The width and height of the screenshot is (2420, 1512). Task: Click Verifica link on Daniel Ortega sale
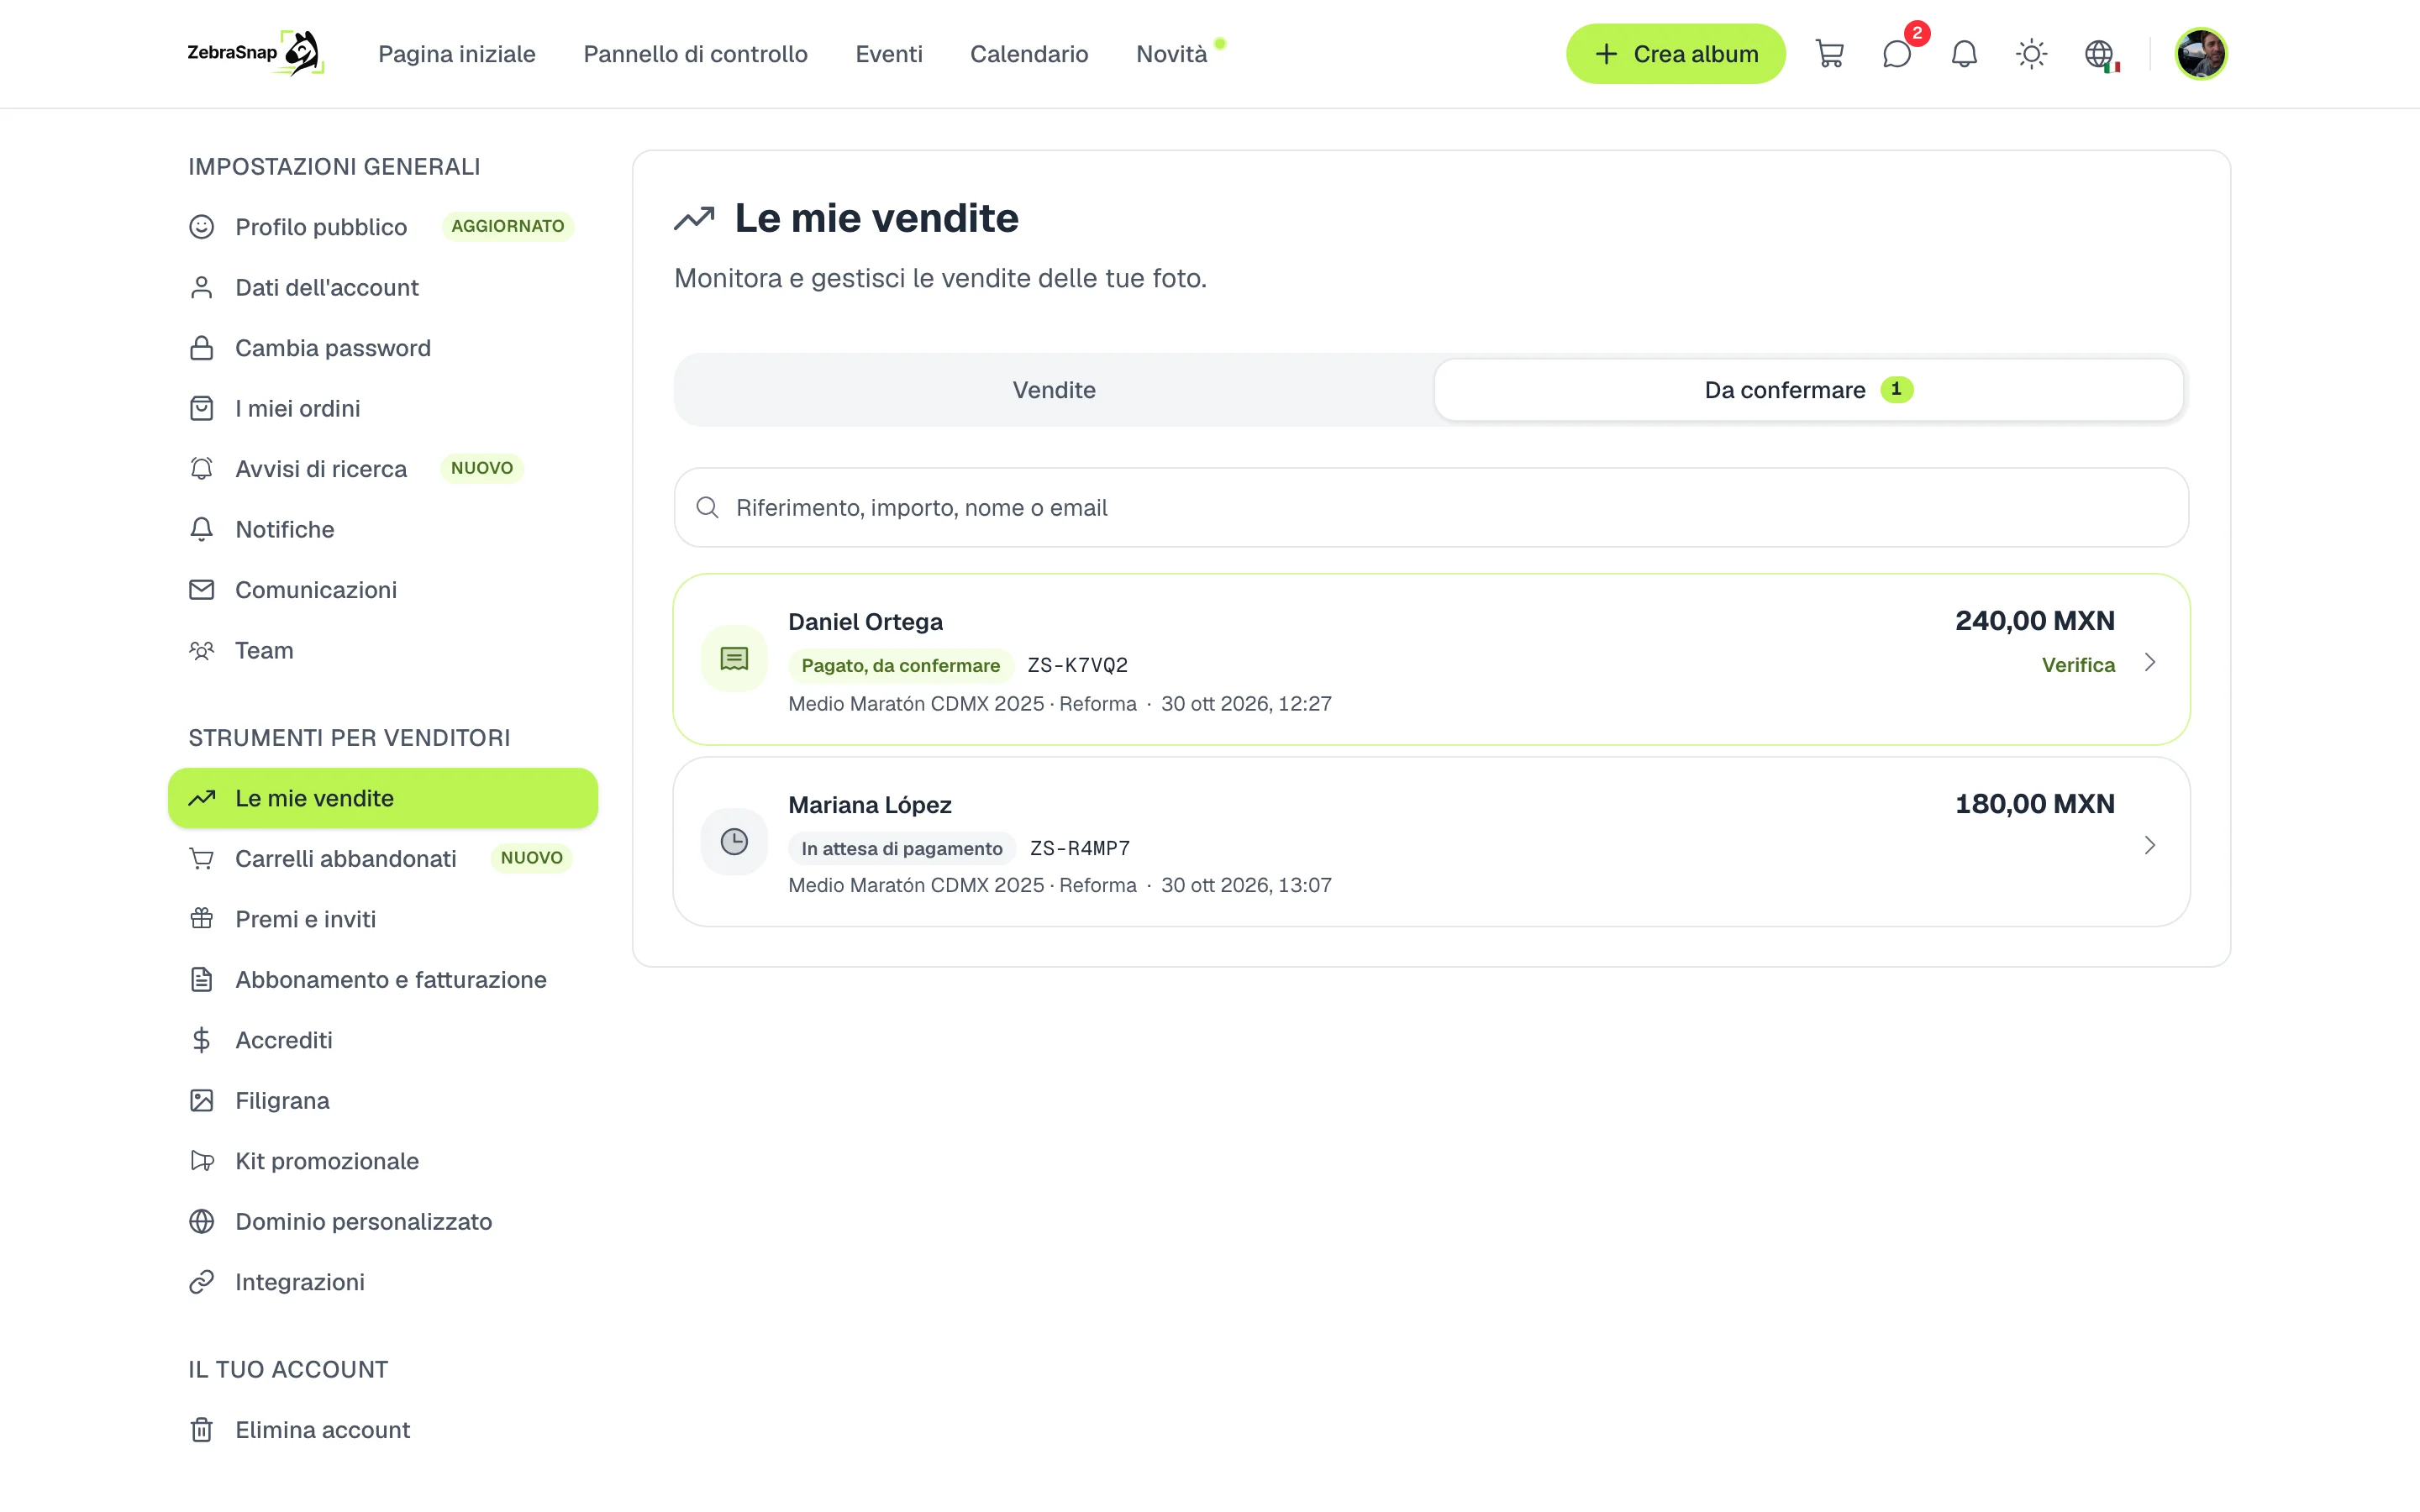click(x=2078, y=665)
